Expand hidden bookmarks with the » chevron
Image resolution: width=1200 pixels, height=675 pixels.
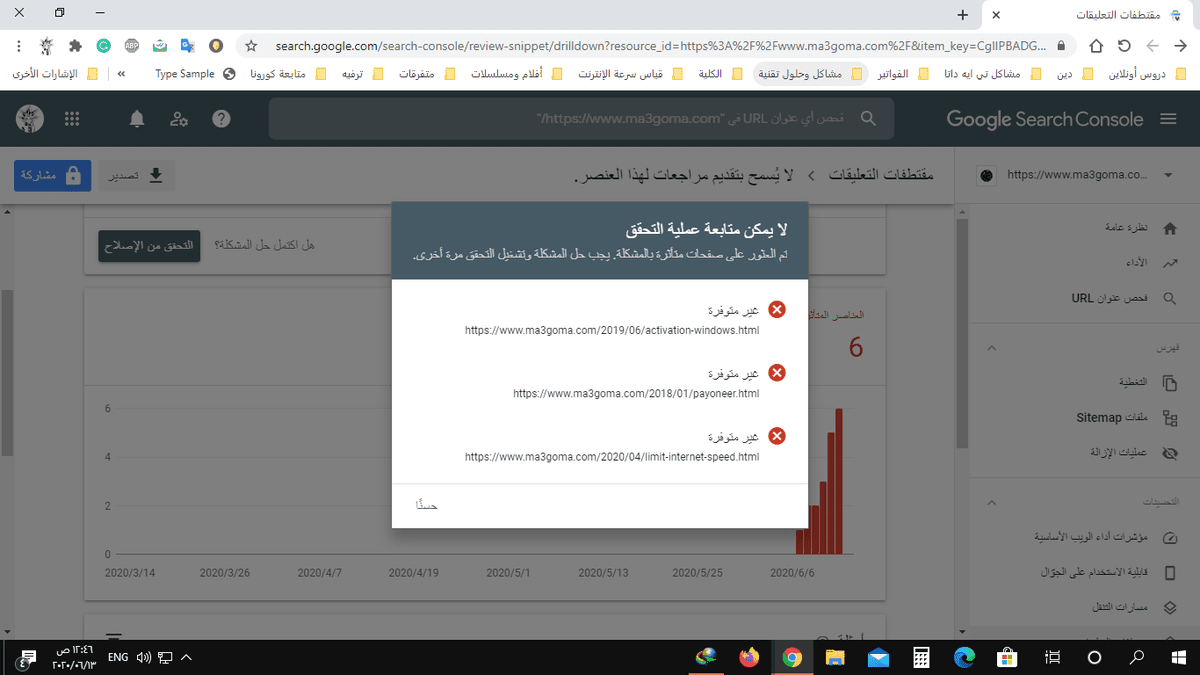point(122,74)
